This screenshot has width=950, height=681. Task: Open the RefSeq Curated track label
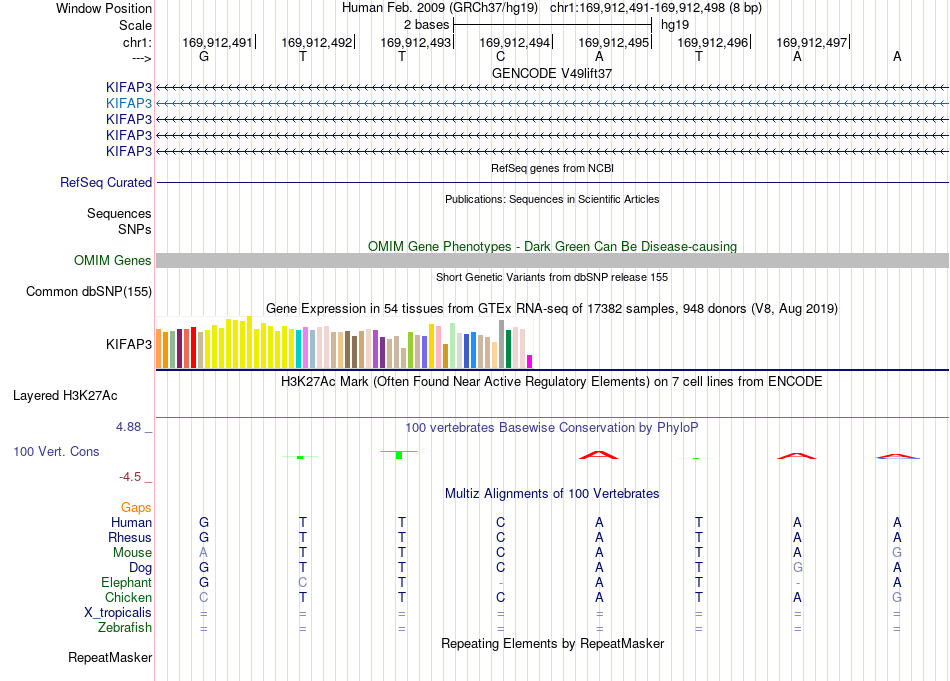point(106,182)
